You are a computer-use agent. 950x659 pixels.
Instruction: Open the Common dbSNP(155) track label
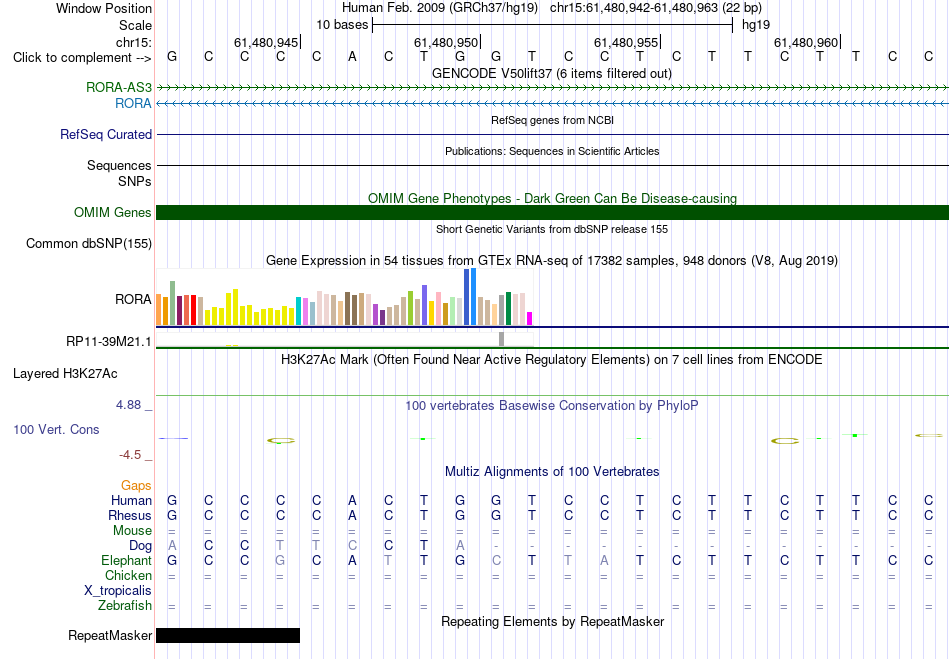coord(89,243)
